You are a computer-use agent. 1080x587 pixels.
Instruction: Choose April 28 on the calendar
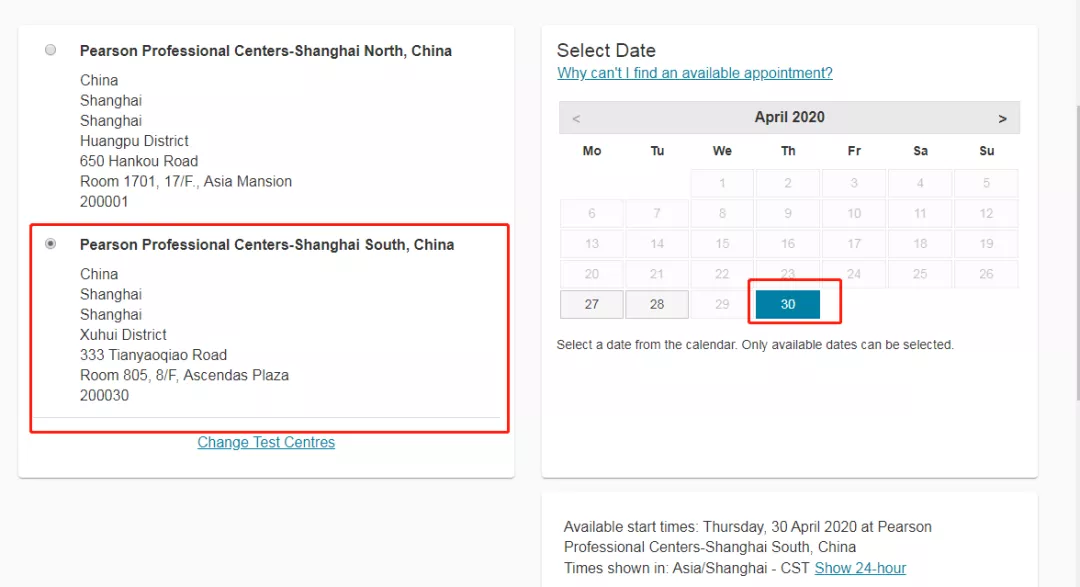coord(657,304)
